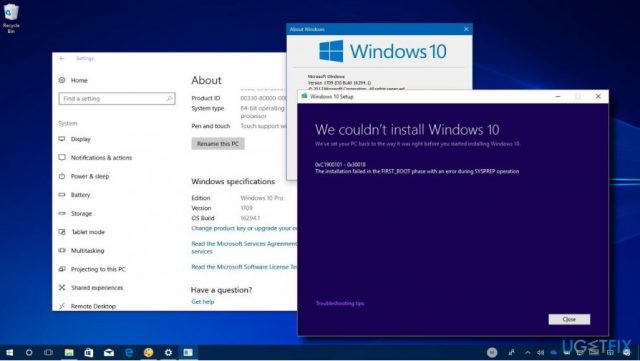Select the Windows 10 Pro edition text
The width and height of the screenshot is (640, 361).
pos(262,198)
